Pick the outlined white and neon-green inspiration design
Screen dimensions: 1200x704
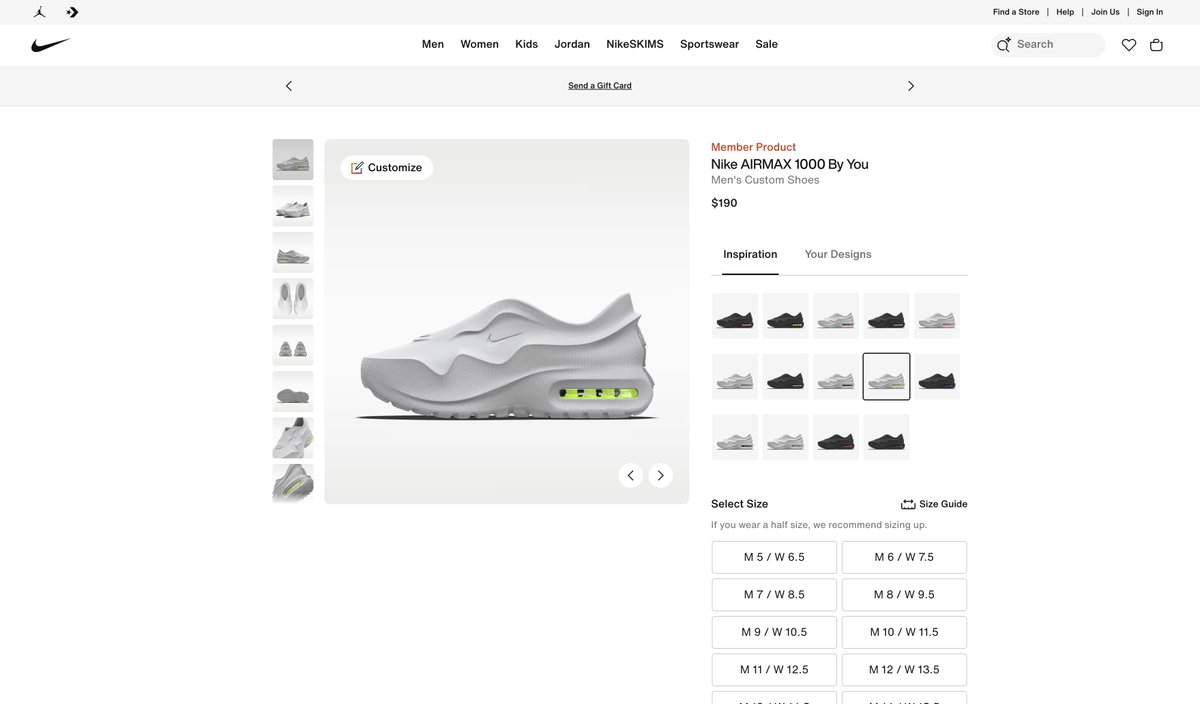pos(886,377)
